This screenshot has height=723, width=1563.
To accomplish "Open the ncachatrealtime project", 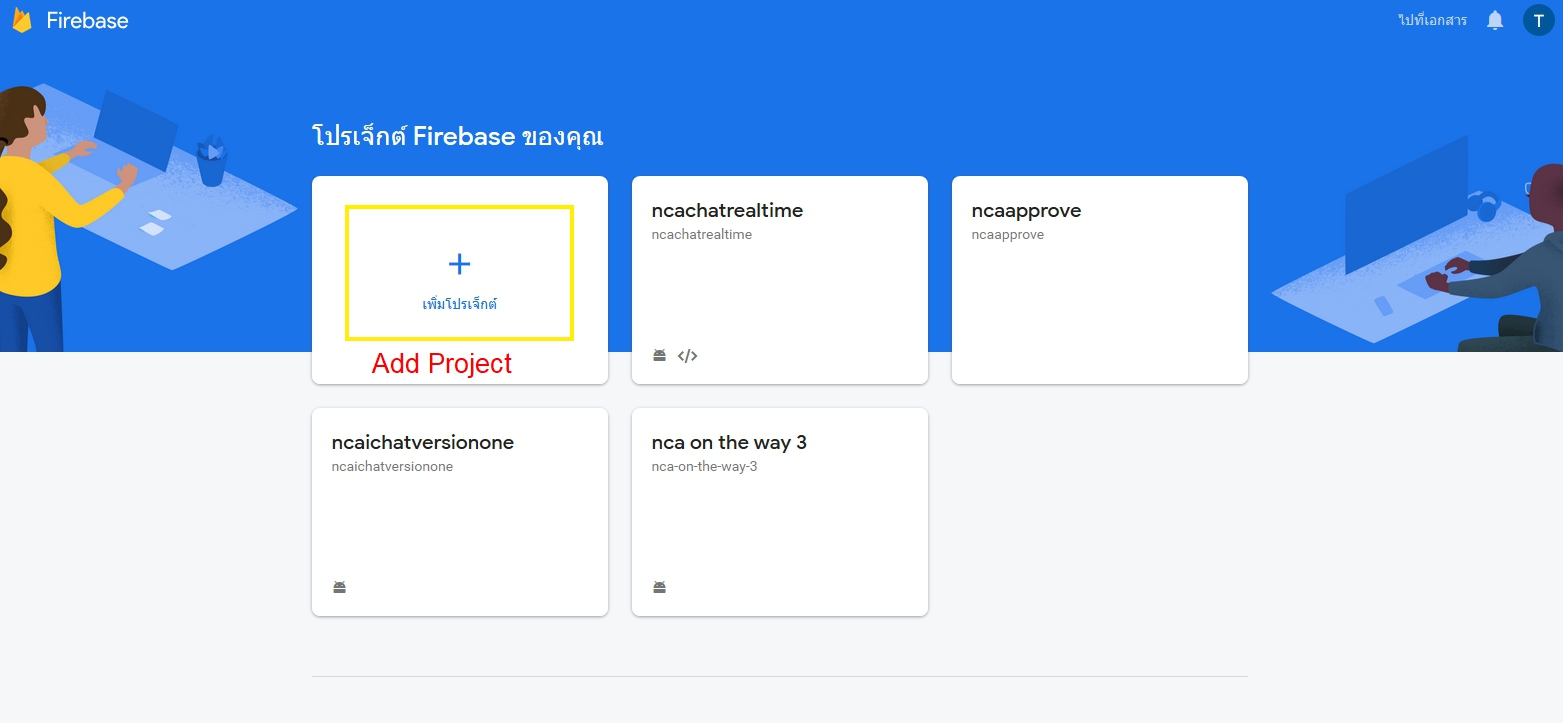I will pyautogui.click(x=780, y=280).
